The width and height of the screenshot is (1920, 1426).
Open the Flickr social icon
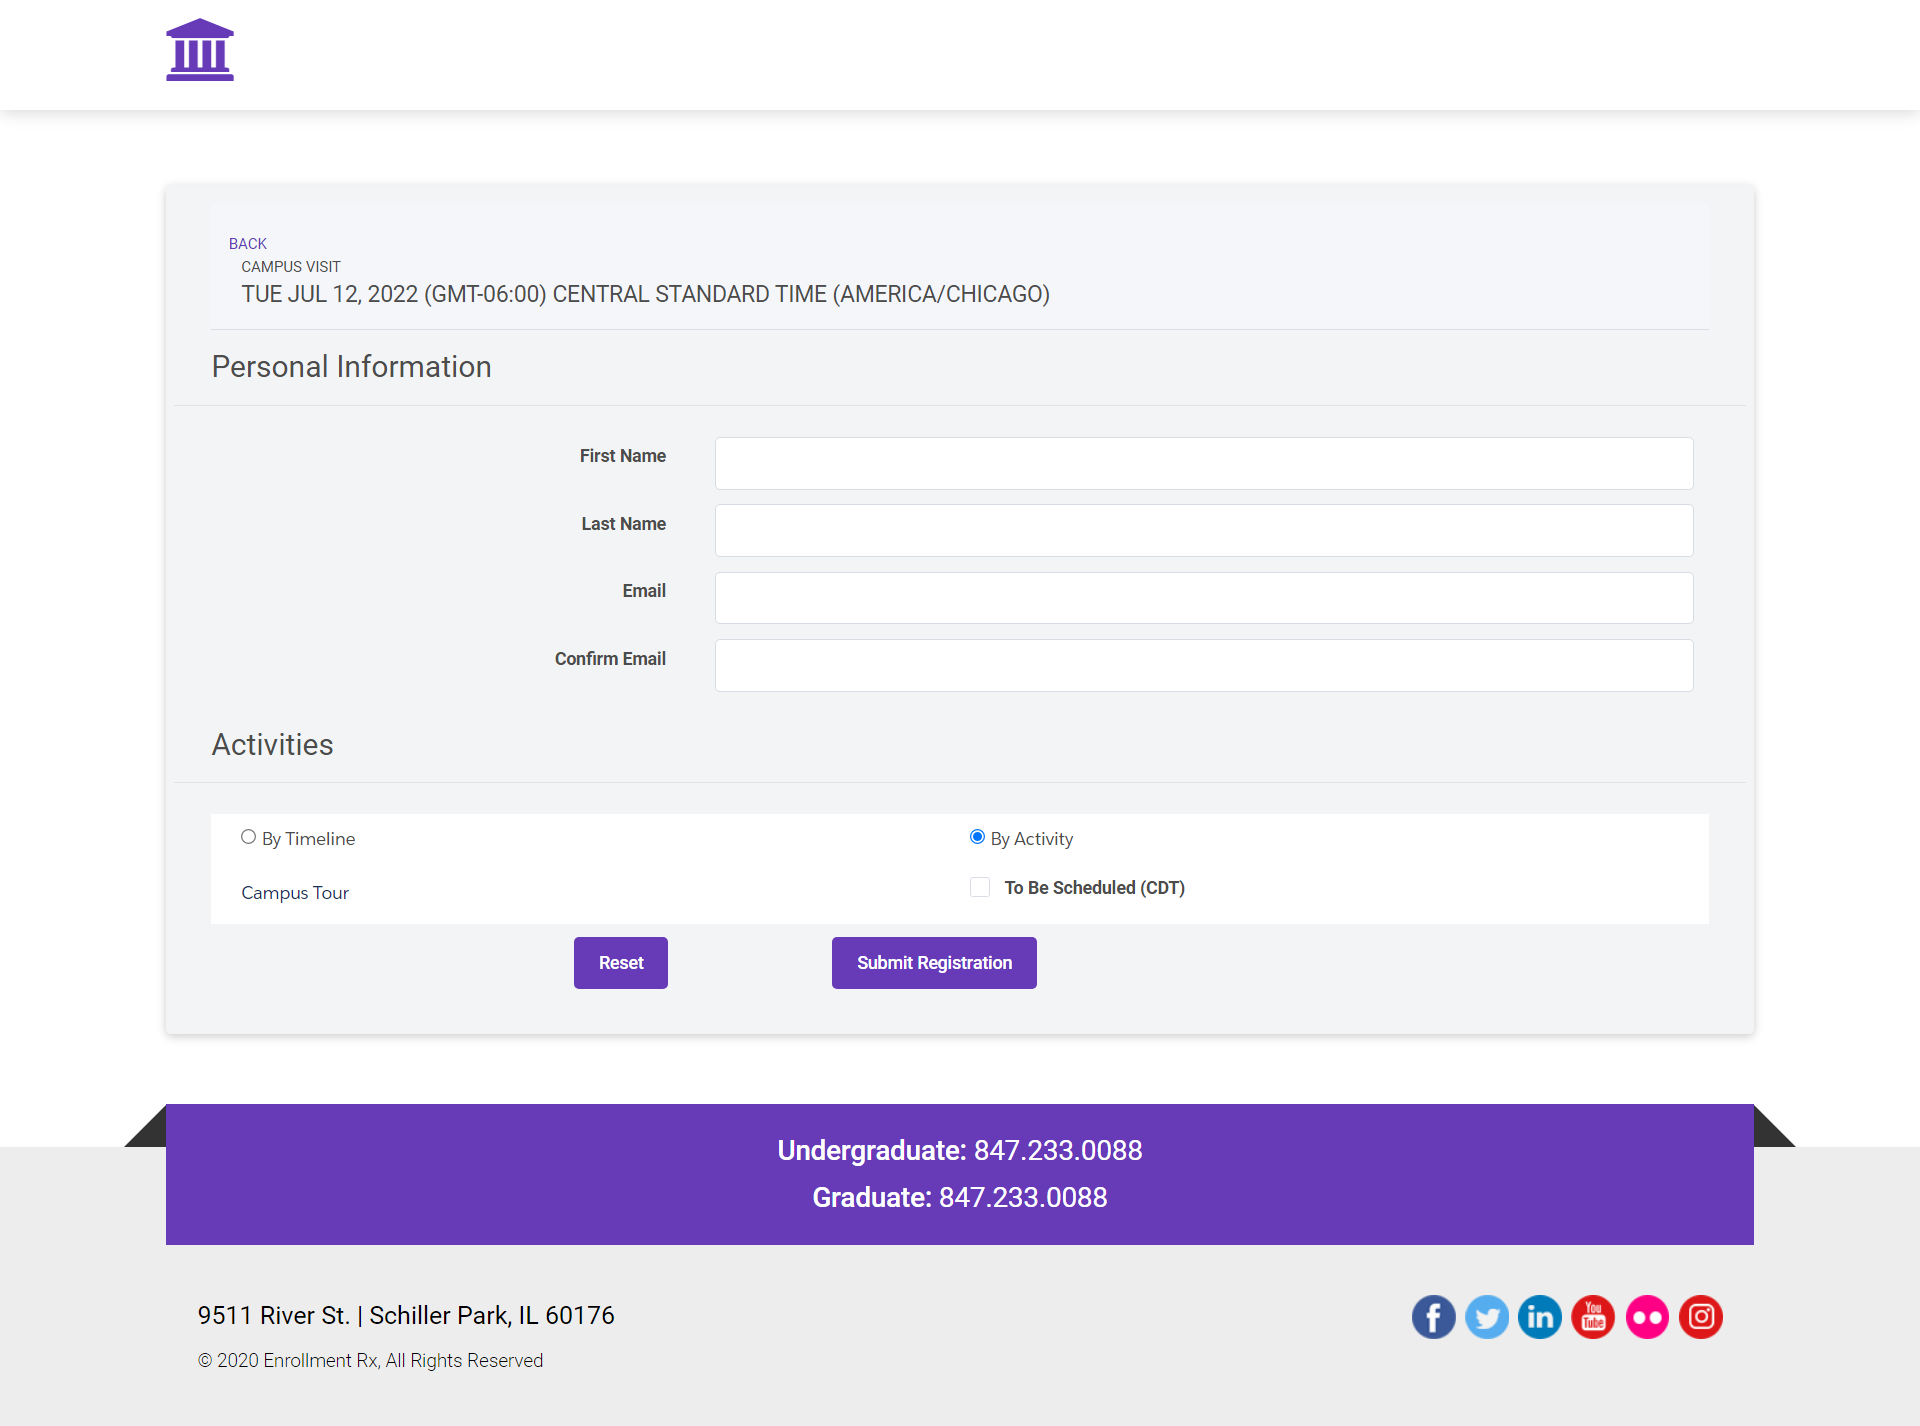[1647, 1317]
